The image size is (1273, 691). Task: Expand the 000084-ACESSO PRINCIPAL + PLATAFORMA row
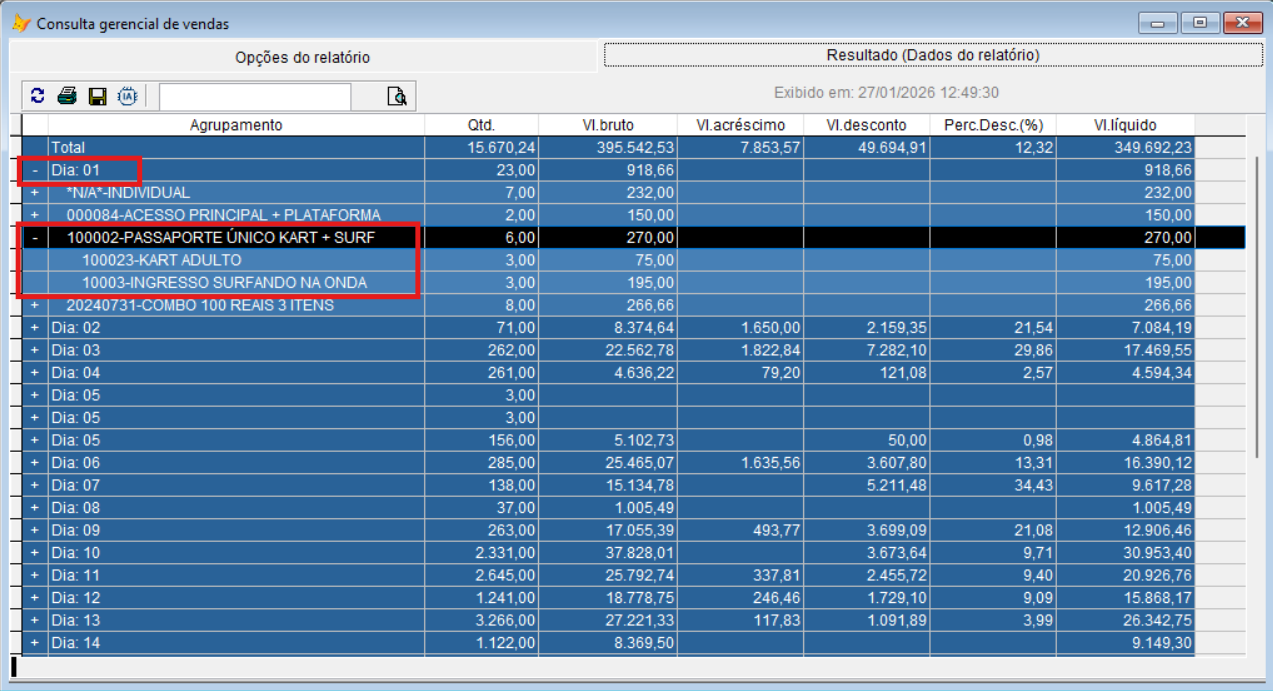point(35,215)
